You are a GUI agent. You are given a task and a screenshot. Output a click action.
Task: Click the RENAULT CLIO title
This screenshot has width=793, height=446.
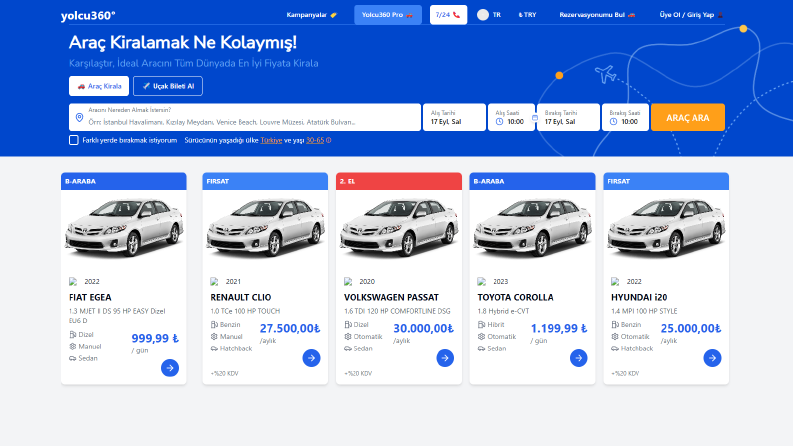pos(241,297)
